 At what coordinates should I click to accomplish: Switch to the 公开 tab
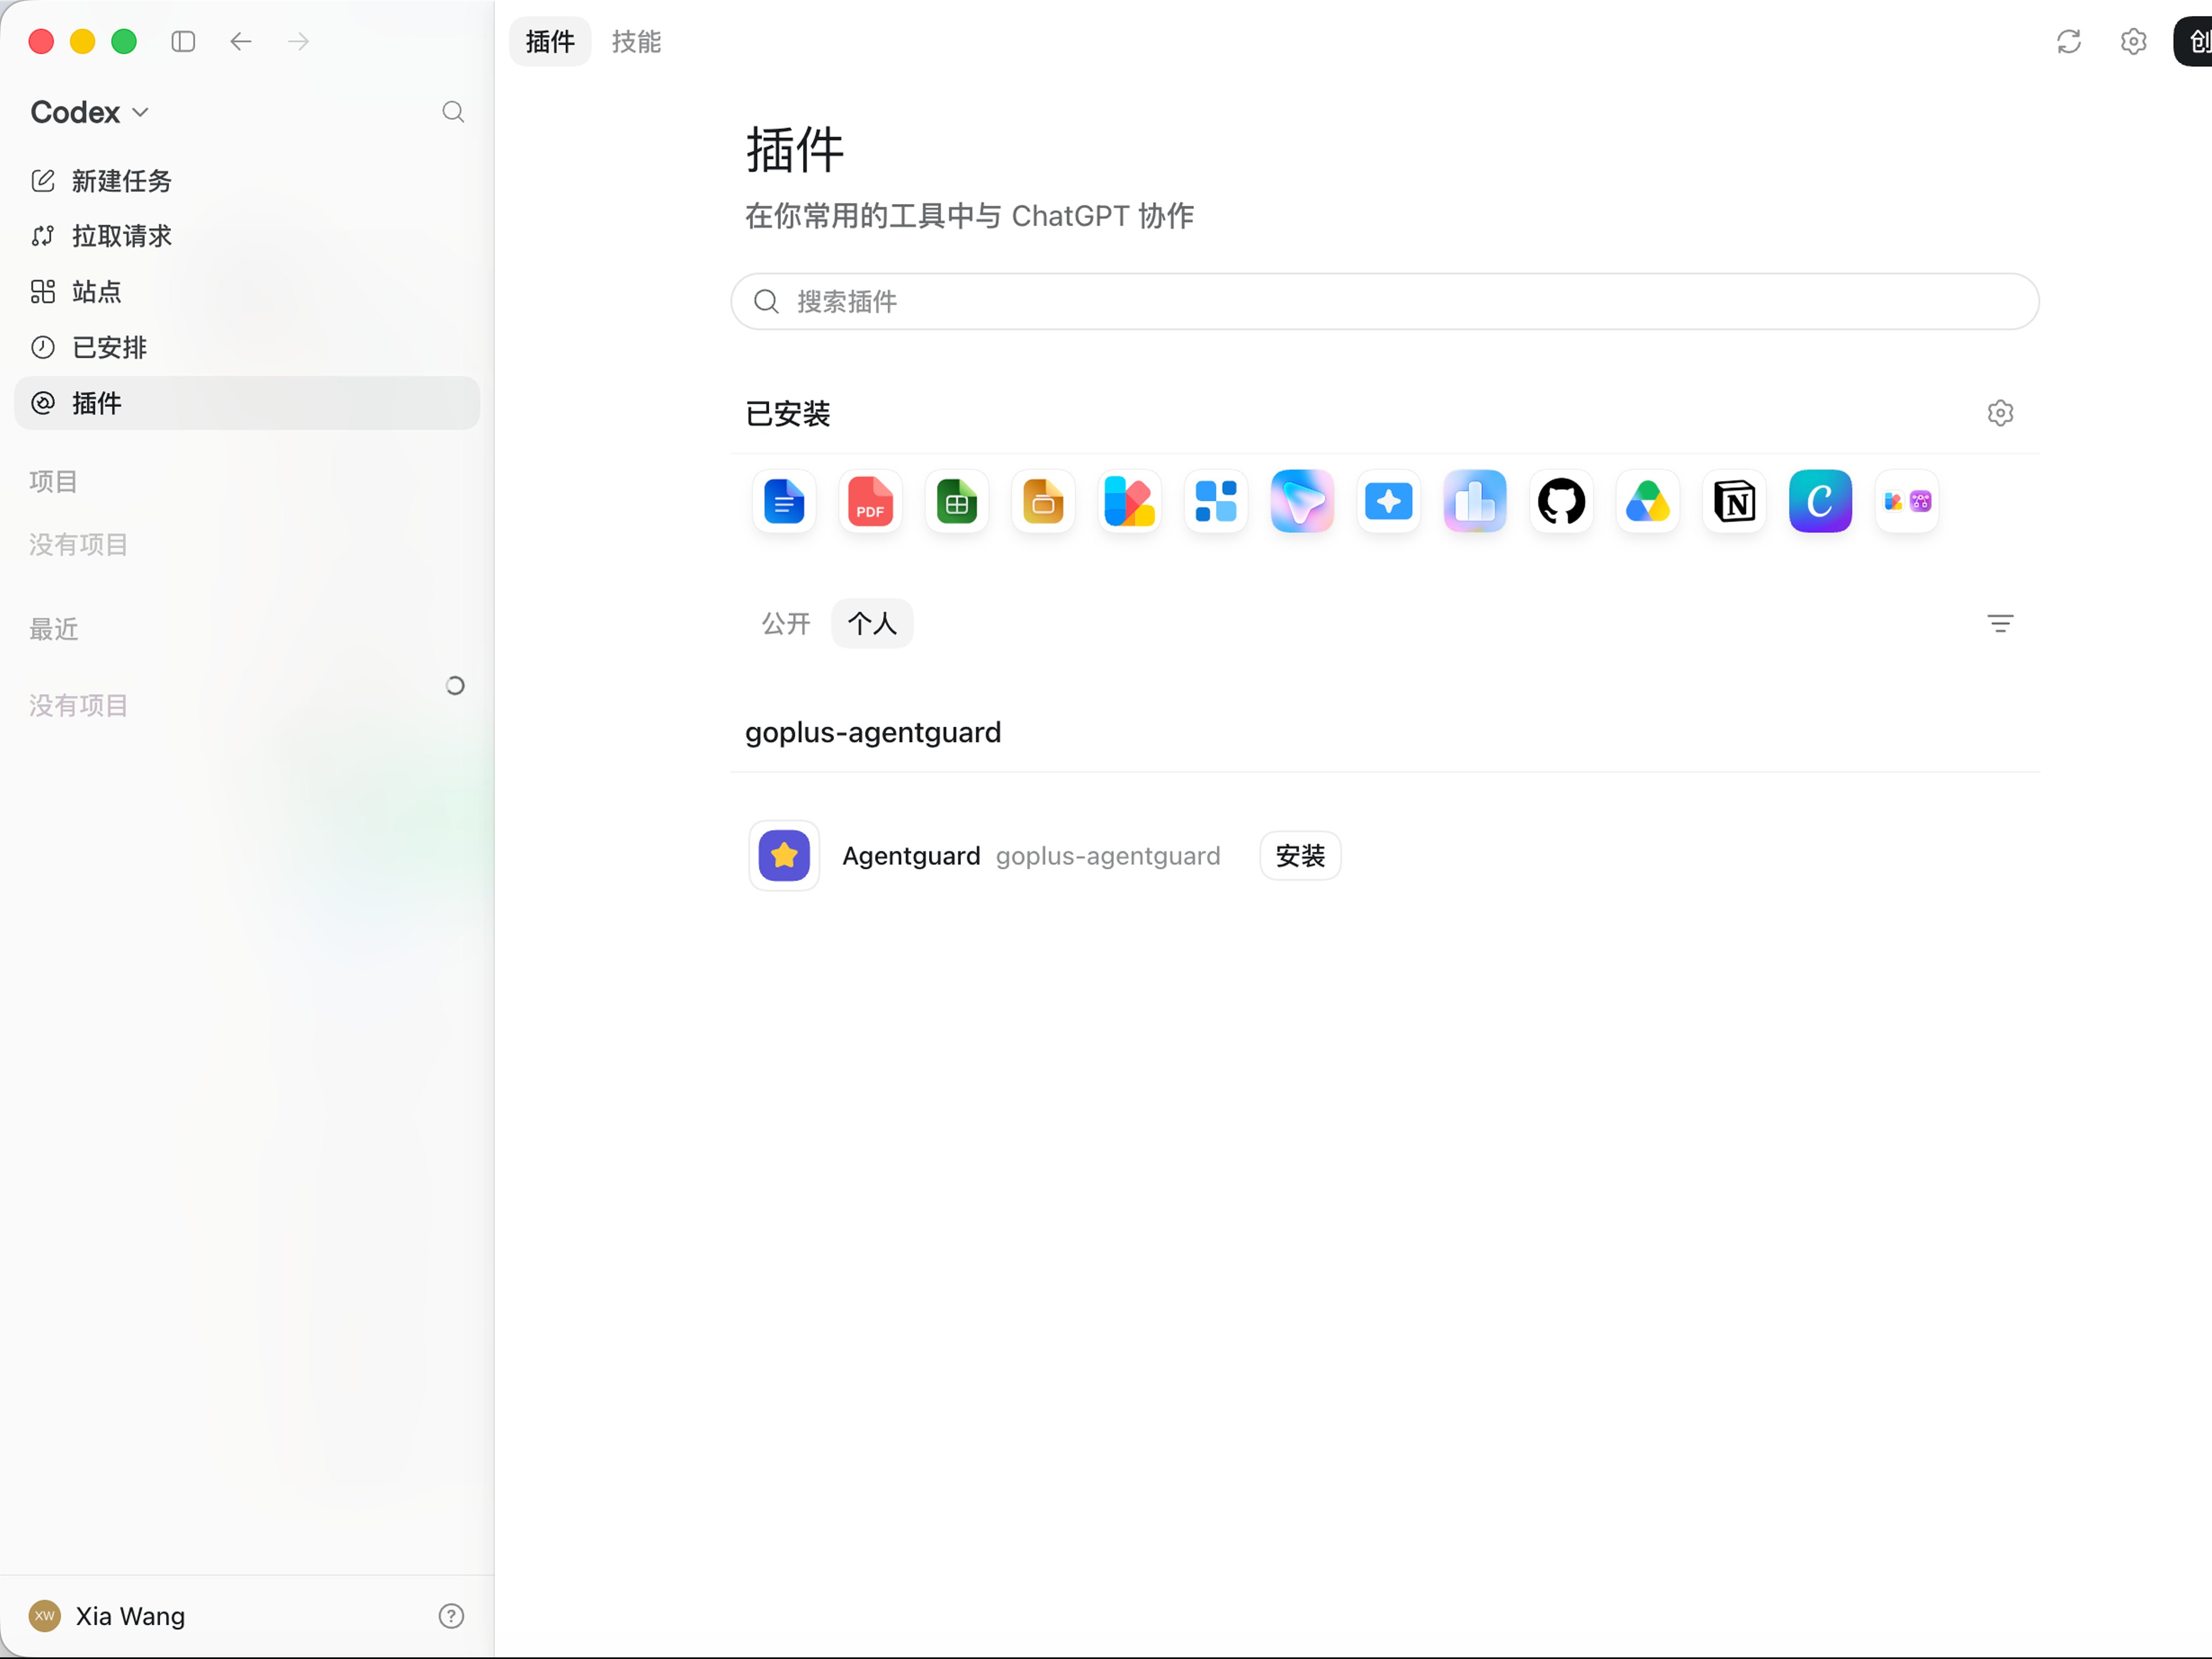click(786, 624)
